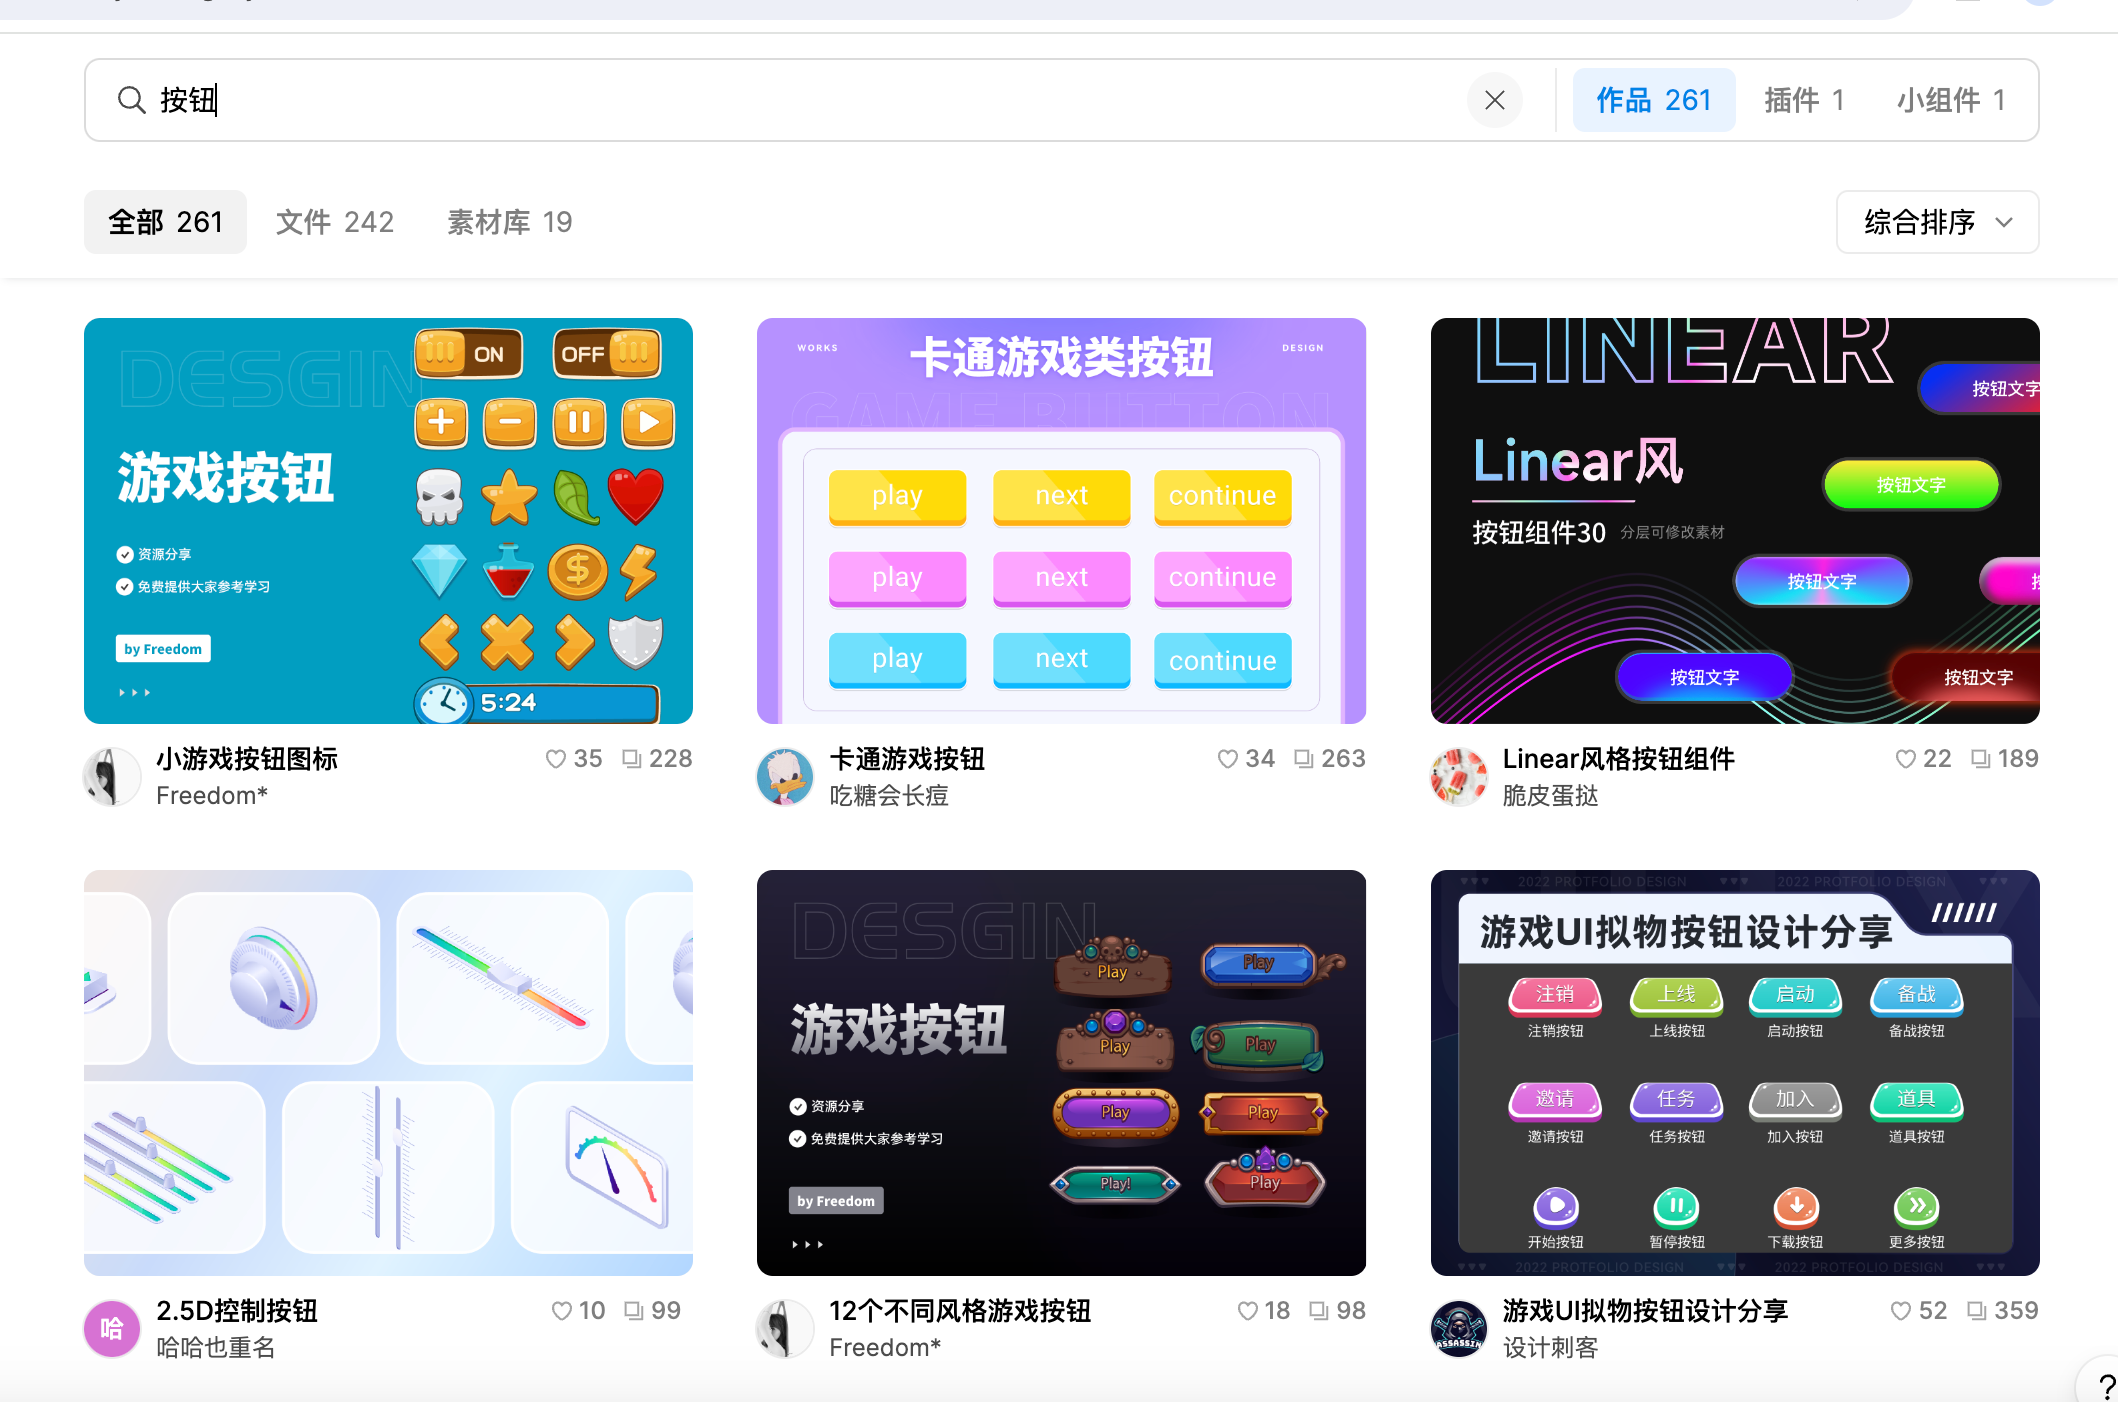Open the 卡通游戏类按钮 thumbnail
Image resolution: width=2118 pixels, height=1402 pixels.
(x=1061, y=521)
